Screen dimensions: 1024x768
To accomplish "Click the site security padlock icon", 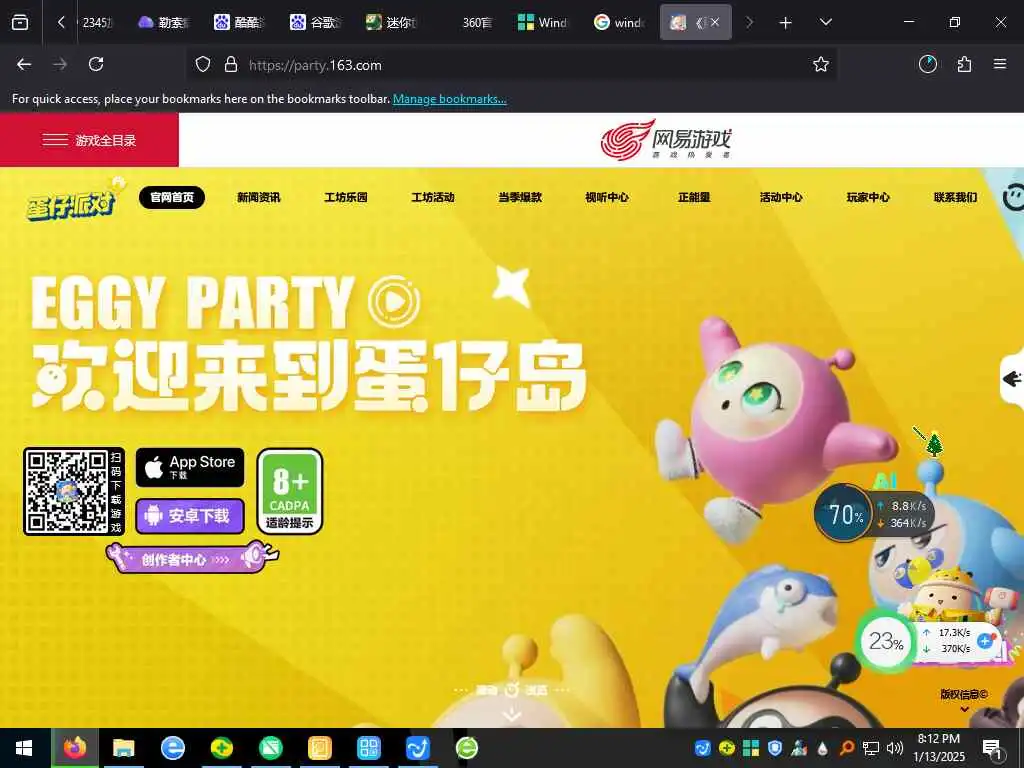I will pyautogui.click(x=231, y=65).
